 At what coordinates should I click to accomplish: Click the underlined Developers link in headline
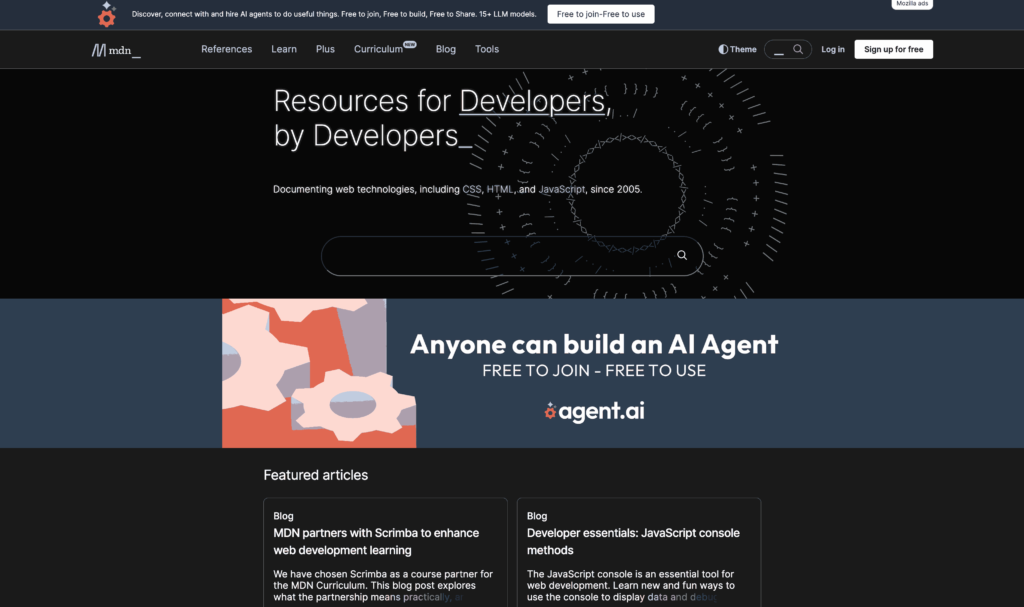(x=532, y=101)
